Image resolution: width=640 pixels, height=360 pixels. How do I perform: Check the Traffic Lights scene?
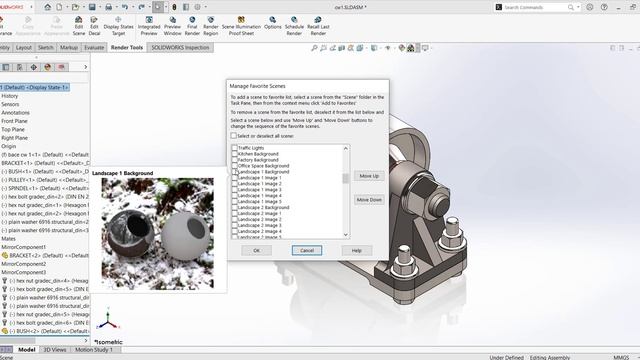(x=234, y=148)
